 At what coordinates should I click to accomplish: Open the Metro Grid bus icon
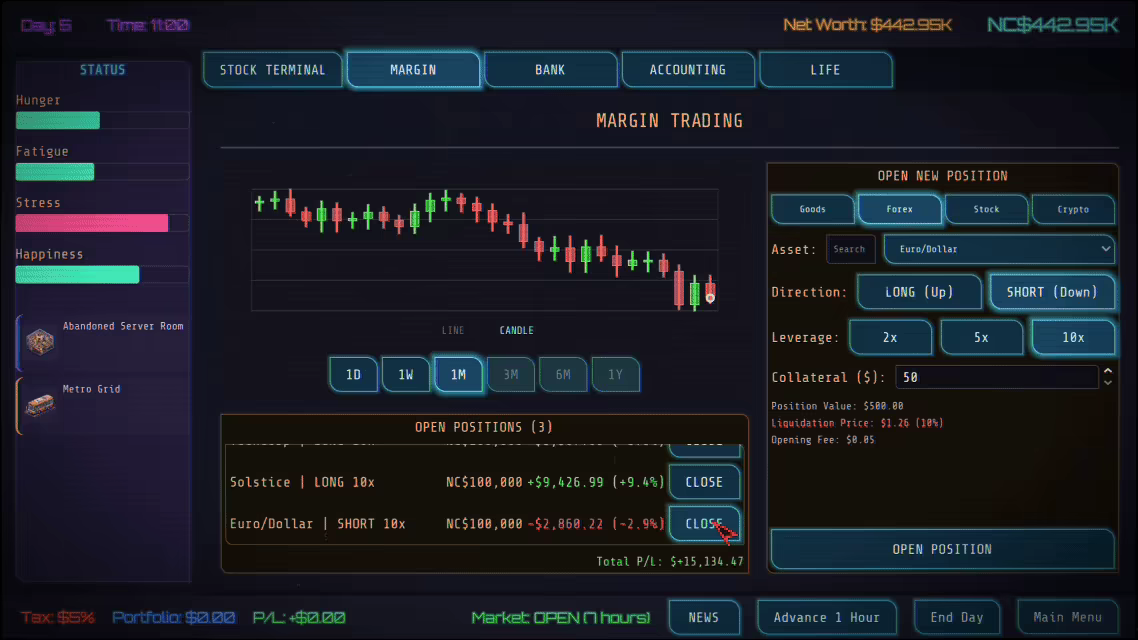tap(40, 404)
